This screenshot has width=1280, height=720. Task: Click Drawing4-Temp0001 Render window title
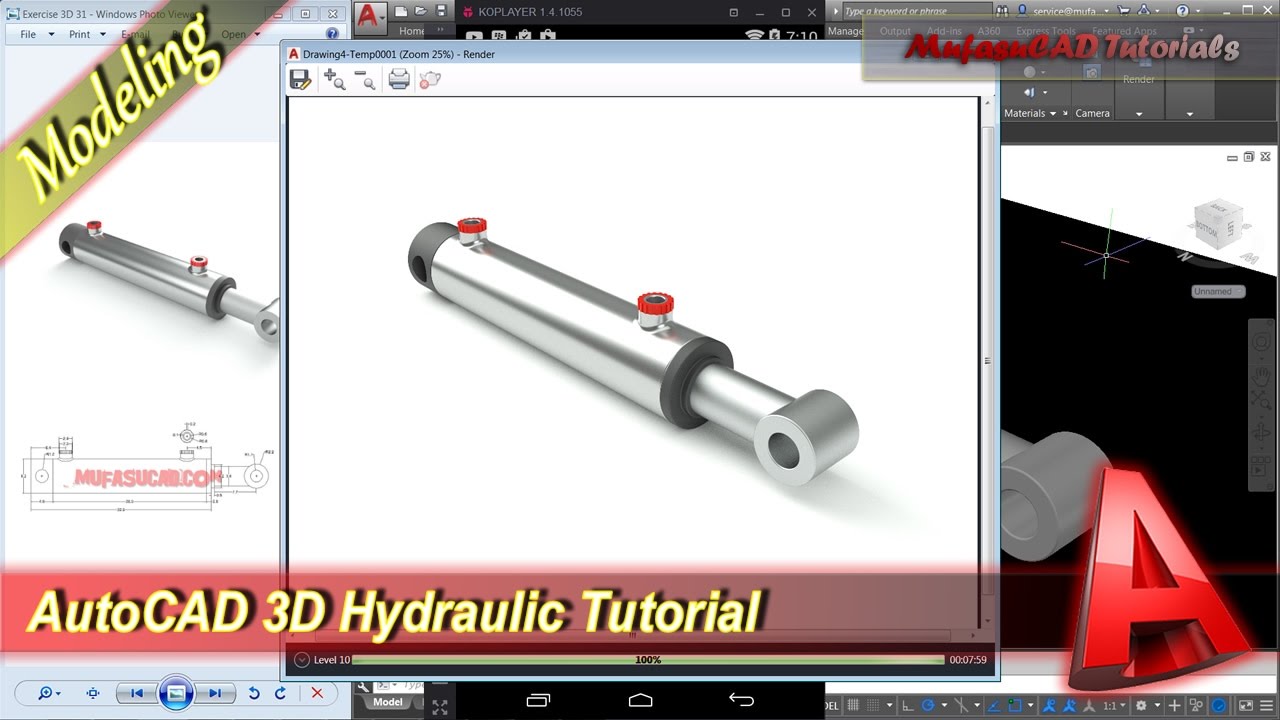click(x=398, y=54)
